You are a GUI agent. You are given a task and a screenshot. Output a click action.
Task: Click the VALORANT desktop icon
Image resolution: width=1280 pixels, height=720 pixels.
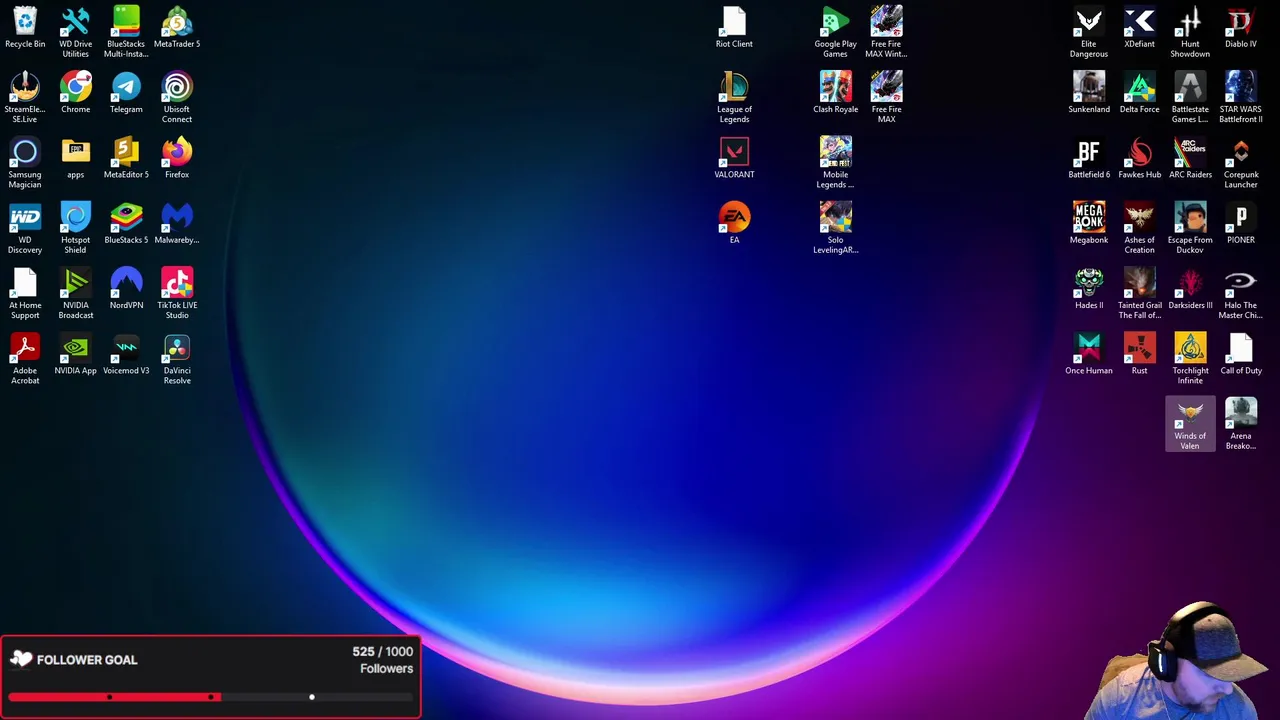click(734, 151)
